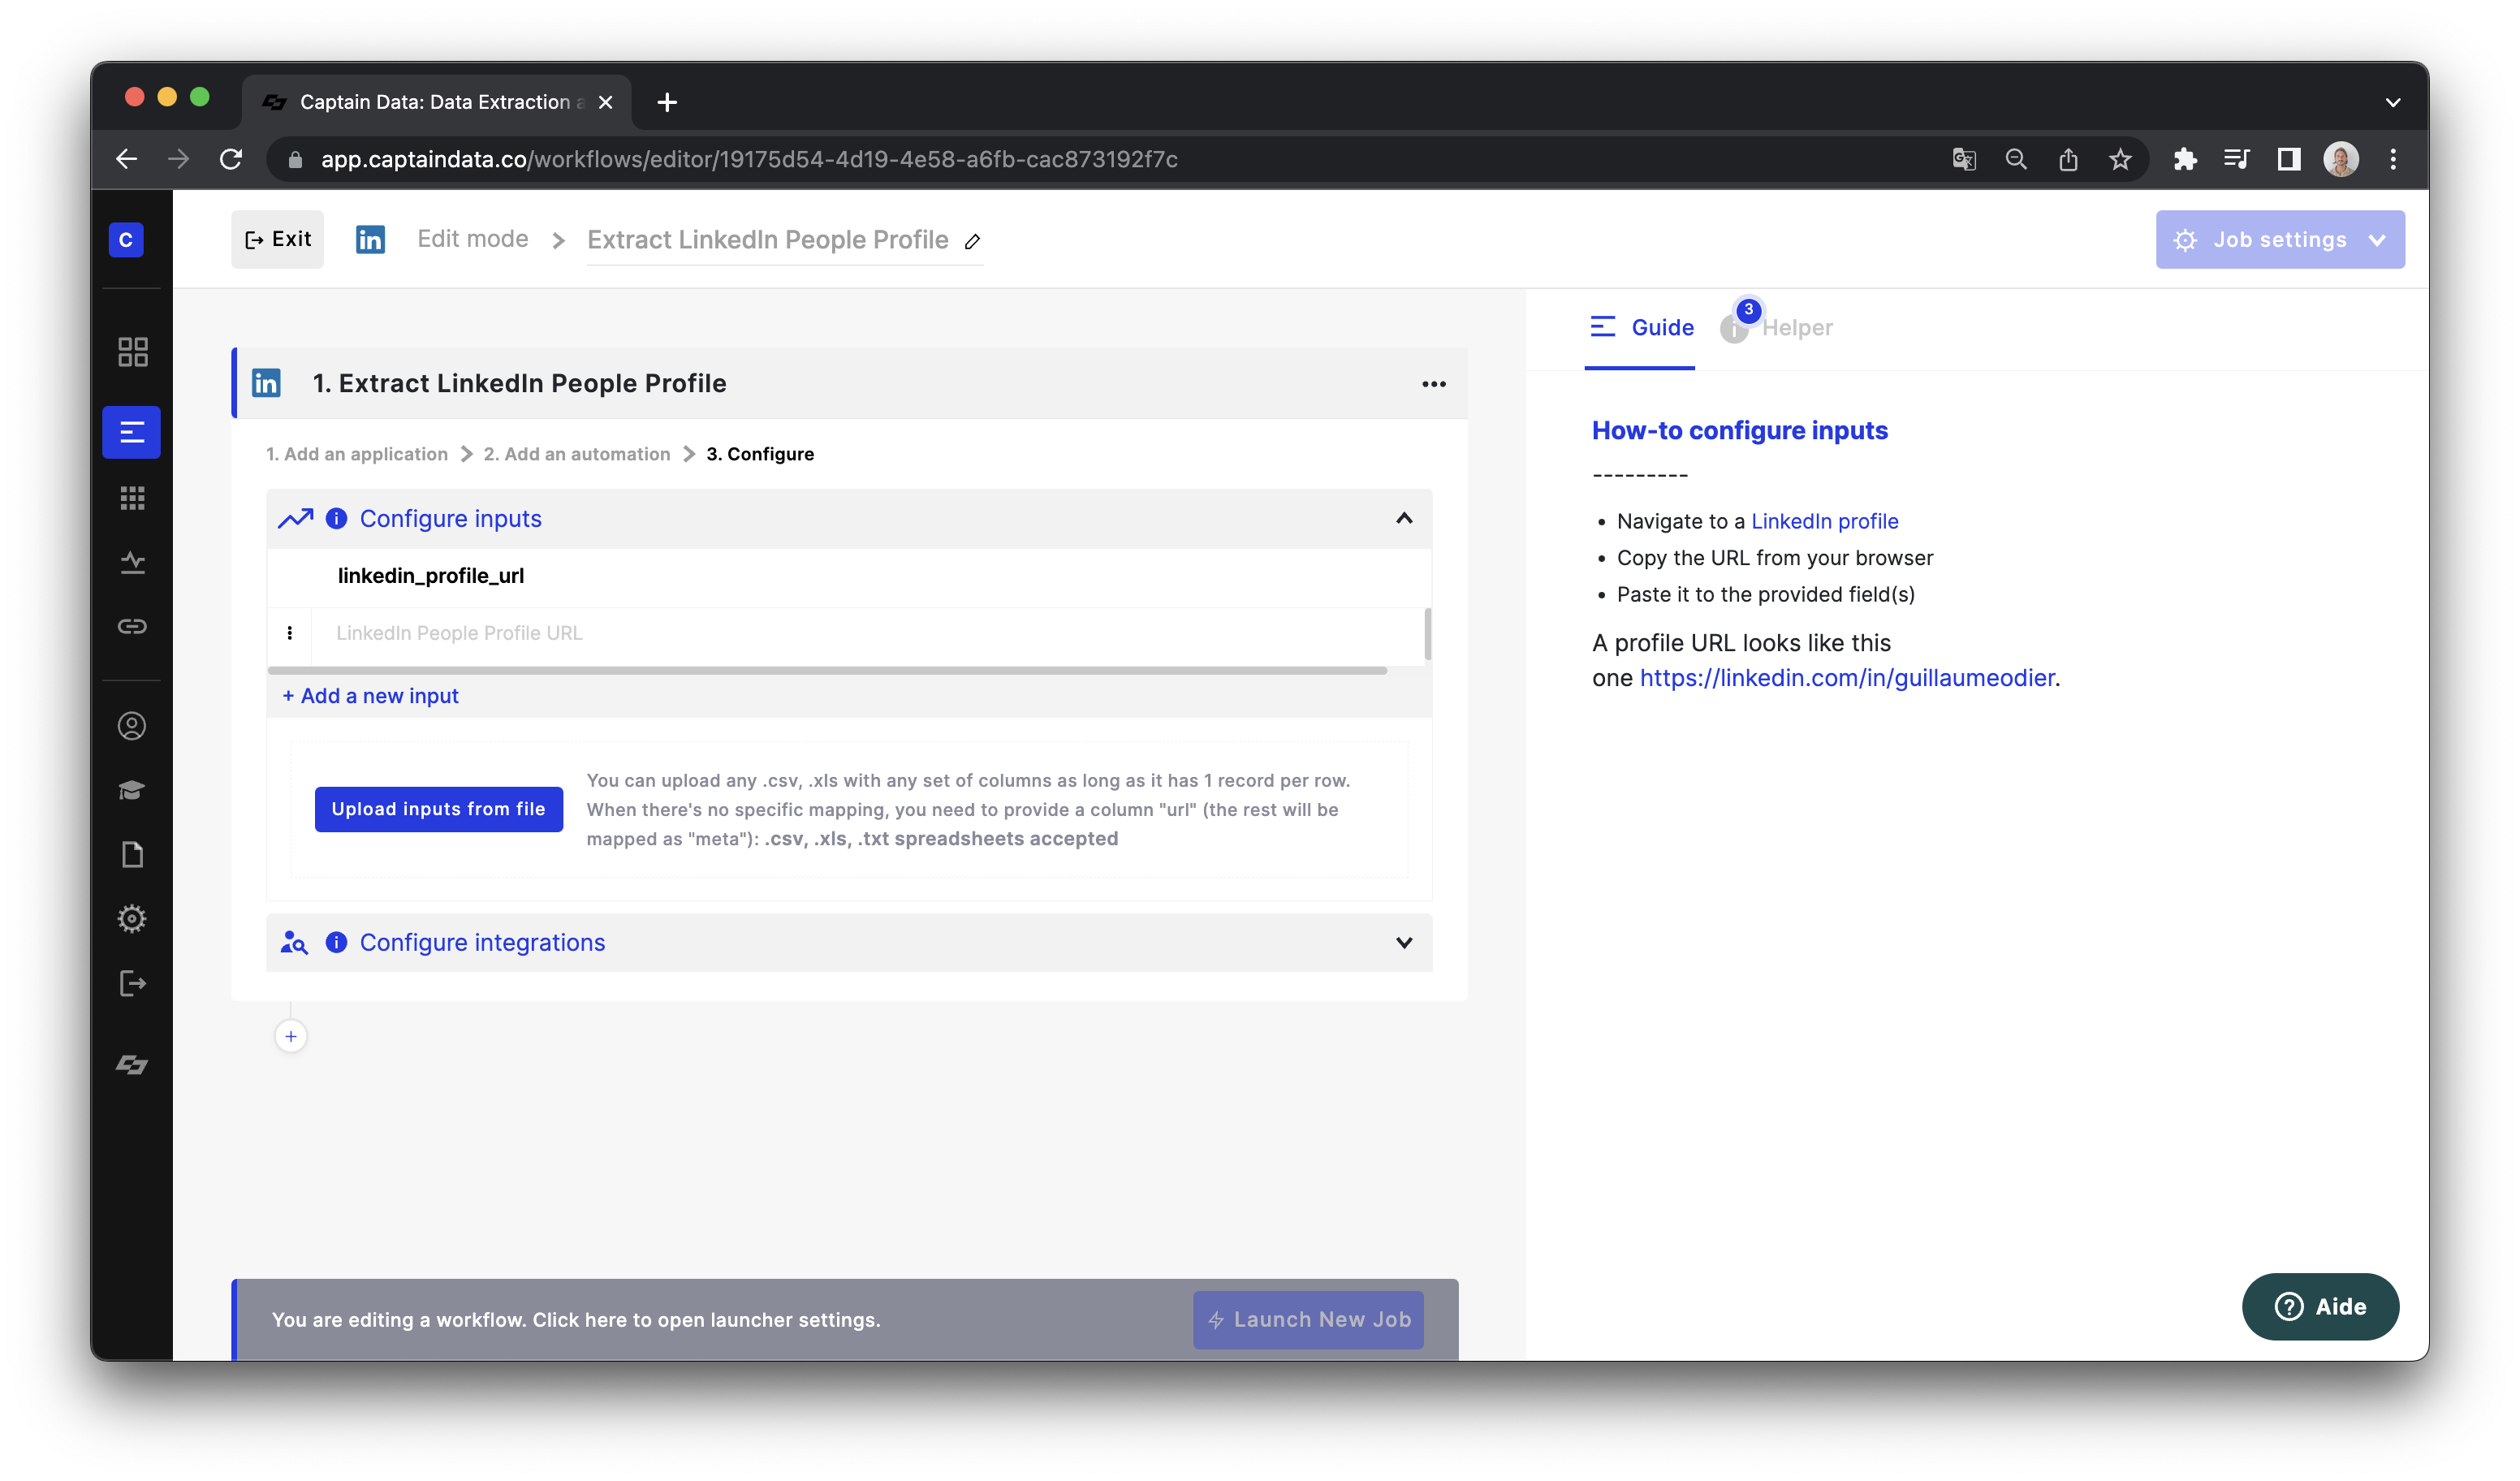Open the link integrations icon in sidebar
2520x1481 pixels.
pyautogui.click(x=132, y=627)
